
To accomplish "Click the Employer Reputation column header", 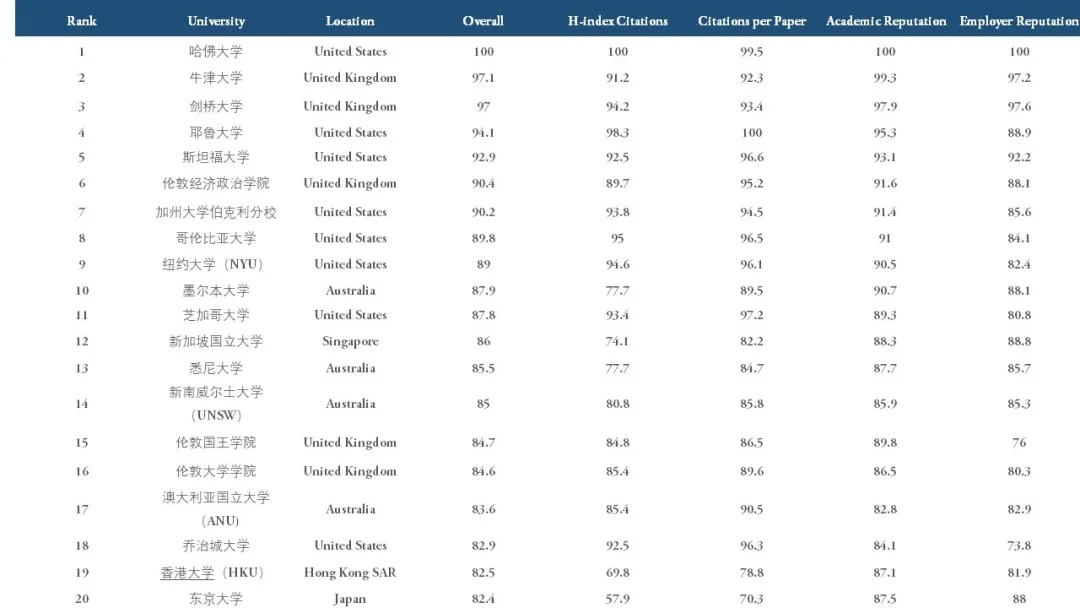I will [1019, 21].
